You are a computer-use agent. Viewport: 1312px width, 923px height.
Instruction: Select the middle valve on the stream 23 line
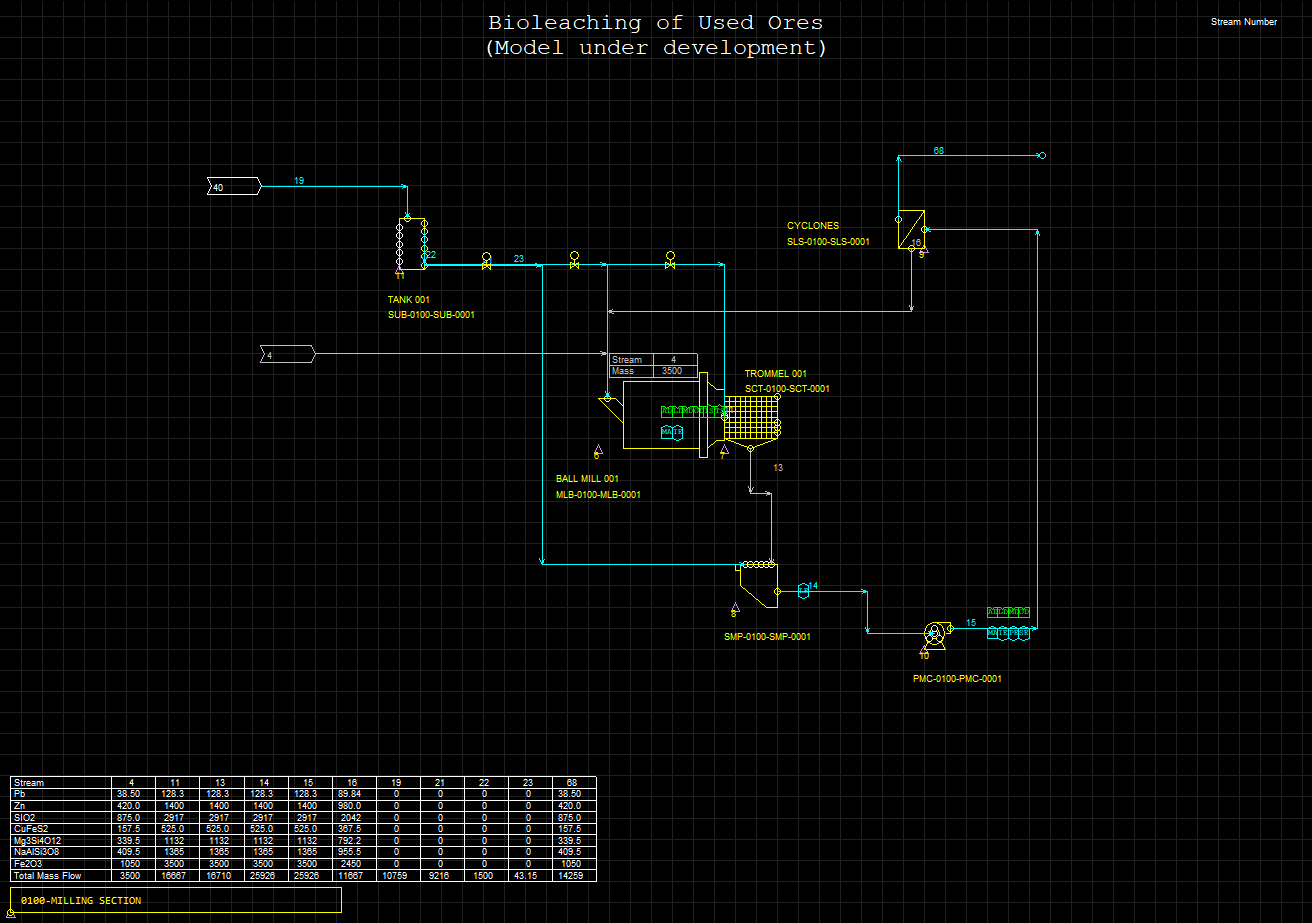click(574, 262)
